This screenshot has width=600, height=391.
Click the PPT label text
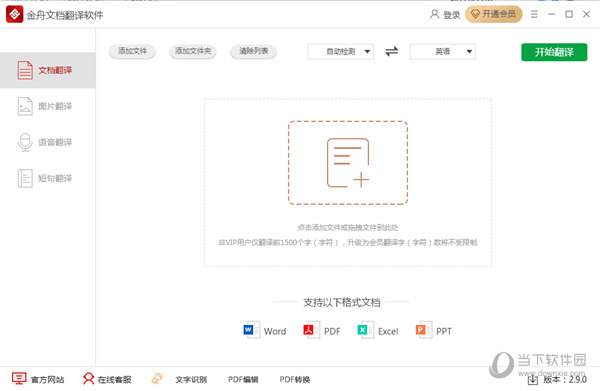click(x=444, y=331)
